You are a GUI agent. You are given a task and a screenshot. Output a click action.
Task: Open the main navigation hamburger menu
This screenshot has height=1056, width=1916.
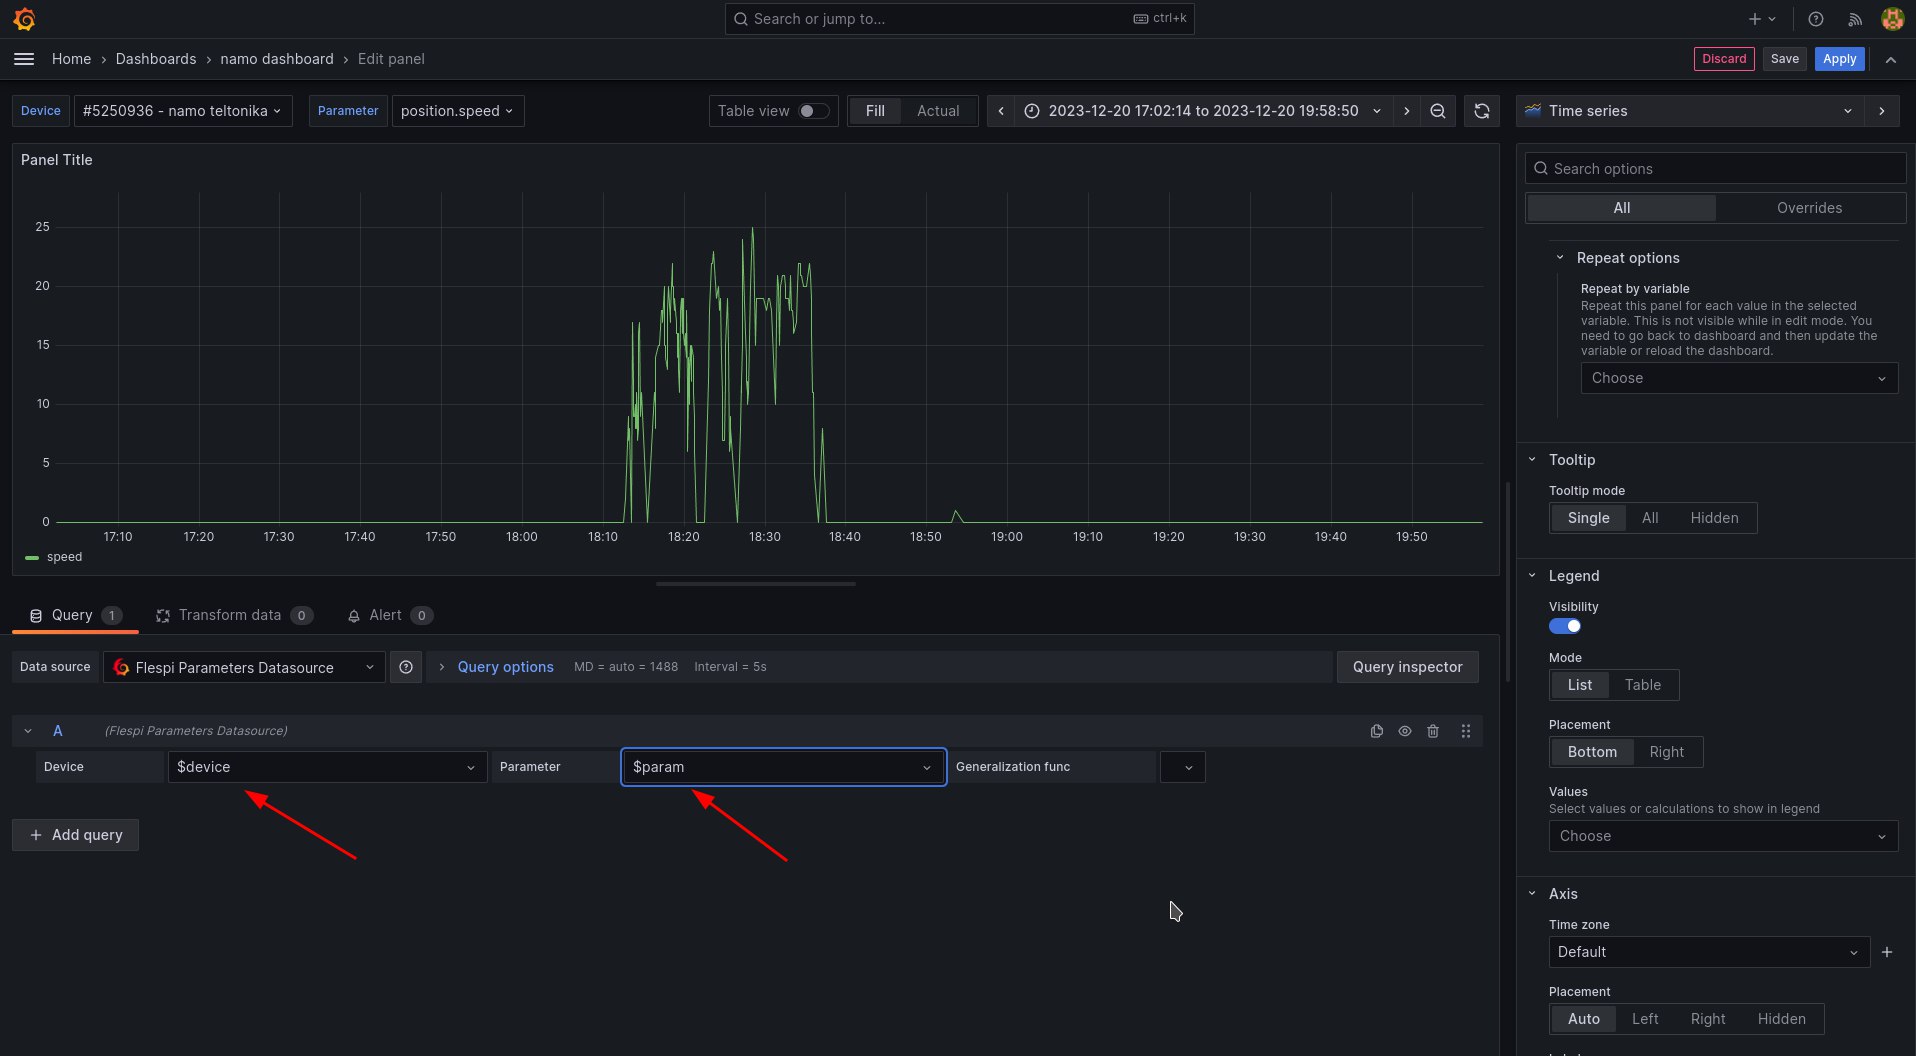click(23, 59)
